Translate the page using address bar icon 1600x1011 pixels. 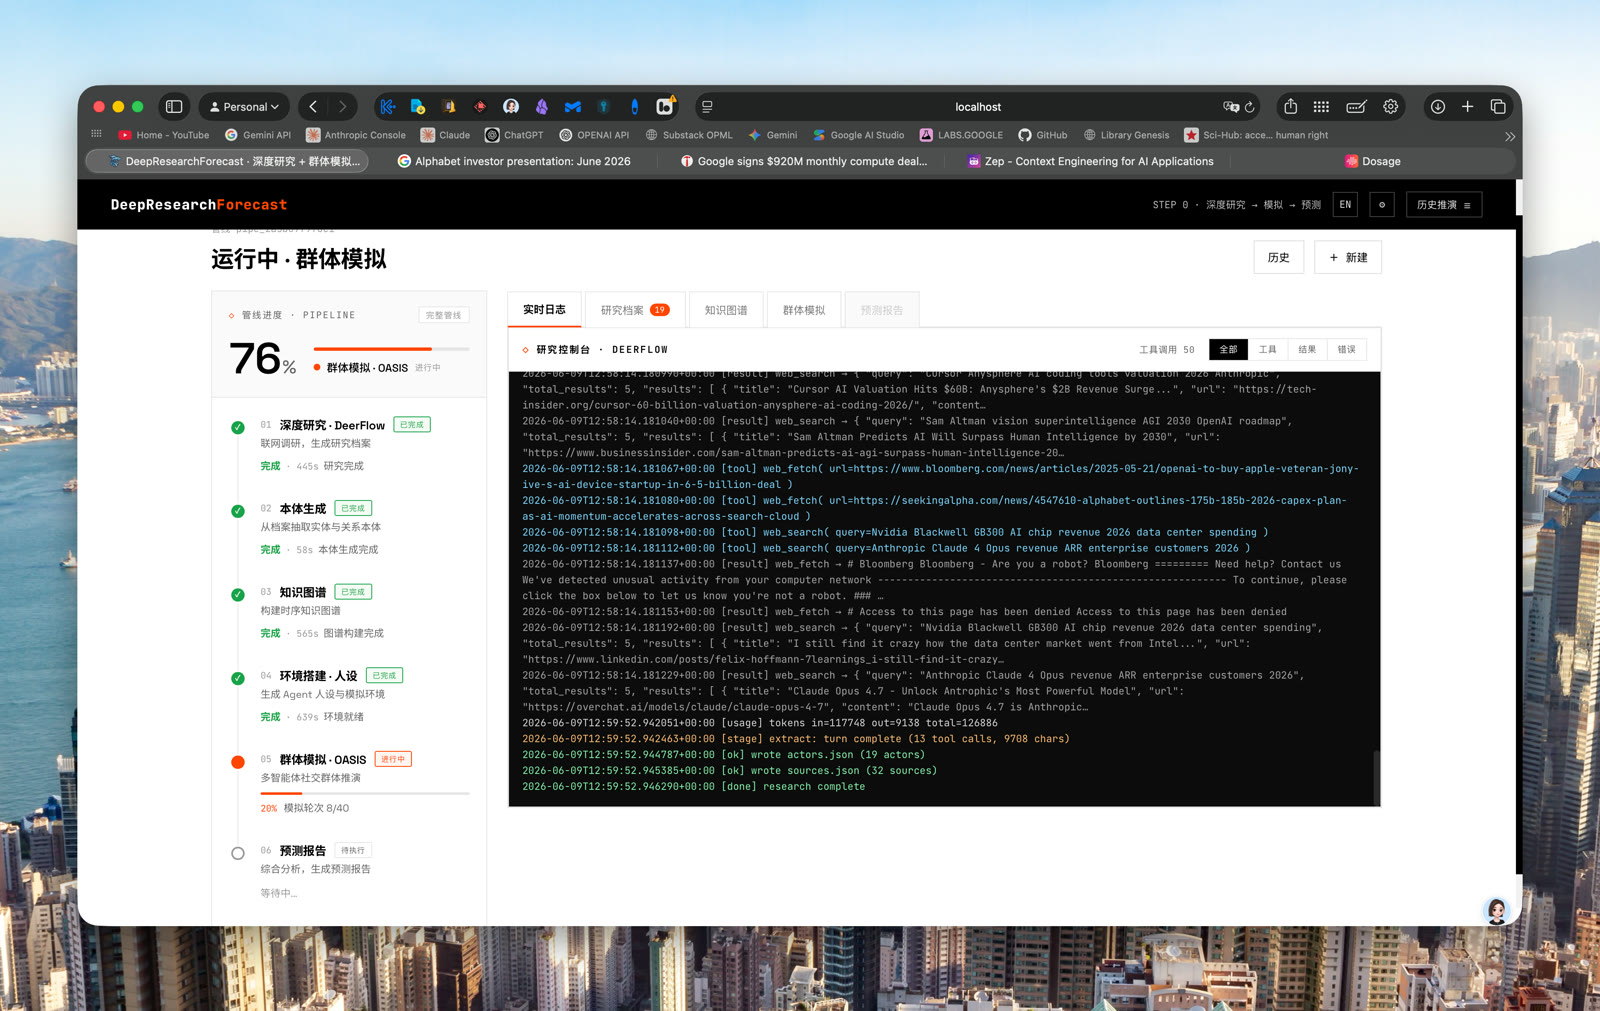click(1230, 107)
